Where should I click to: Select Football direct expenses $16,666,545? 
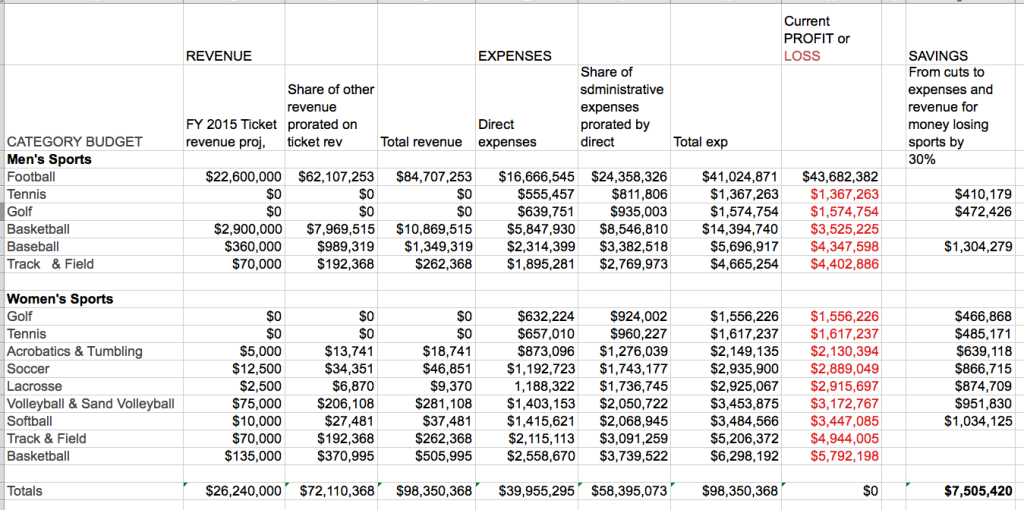536,176
